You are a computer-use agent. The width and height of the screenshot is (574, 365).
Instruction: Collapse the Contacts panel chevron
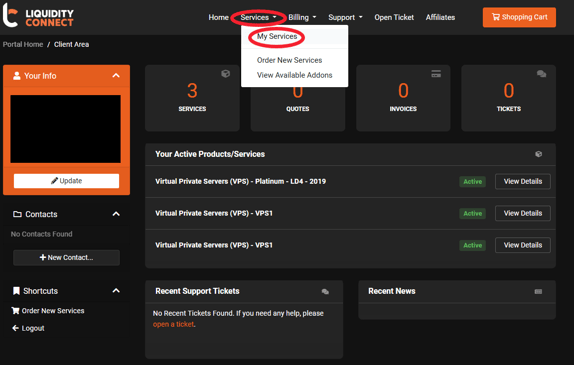coord(116,214)
